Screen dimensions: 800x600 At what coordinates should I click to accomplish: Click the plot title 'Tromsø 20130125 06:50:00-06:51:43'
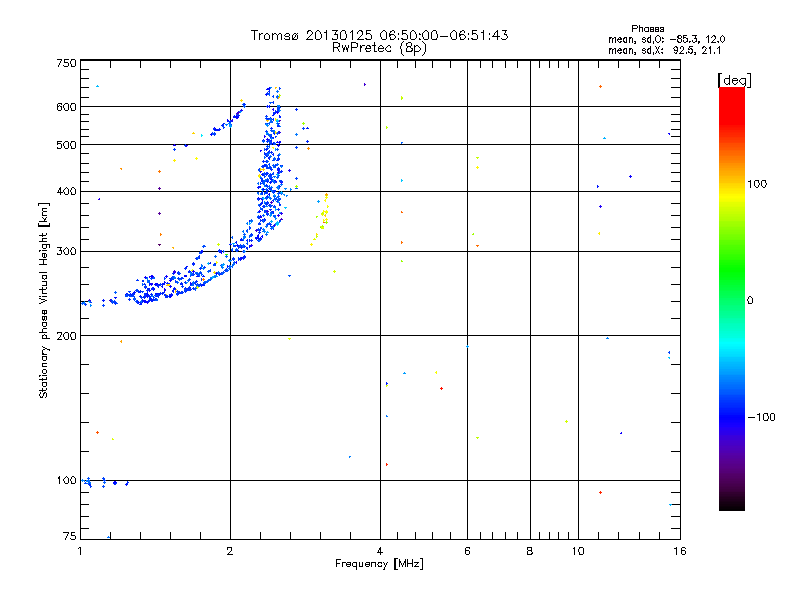tap(379, 35)
